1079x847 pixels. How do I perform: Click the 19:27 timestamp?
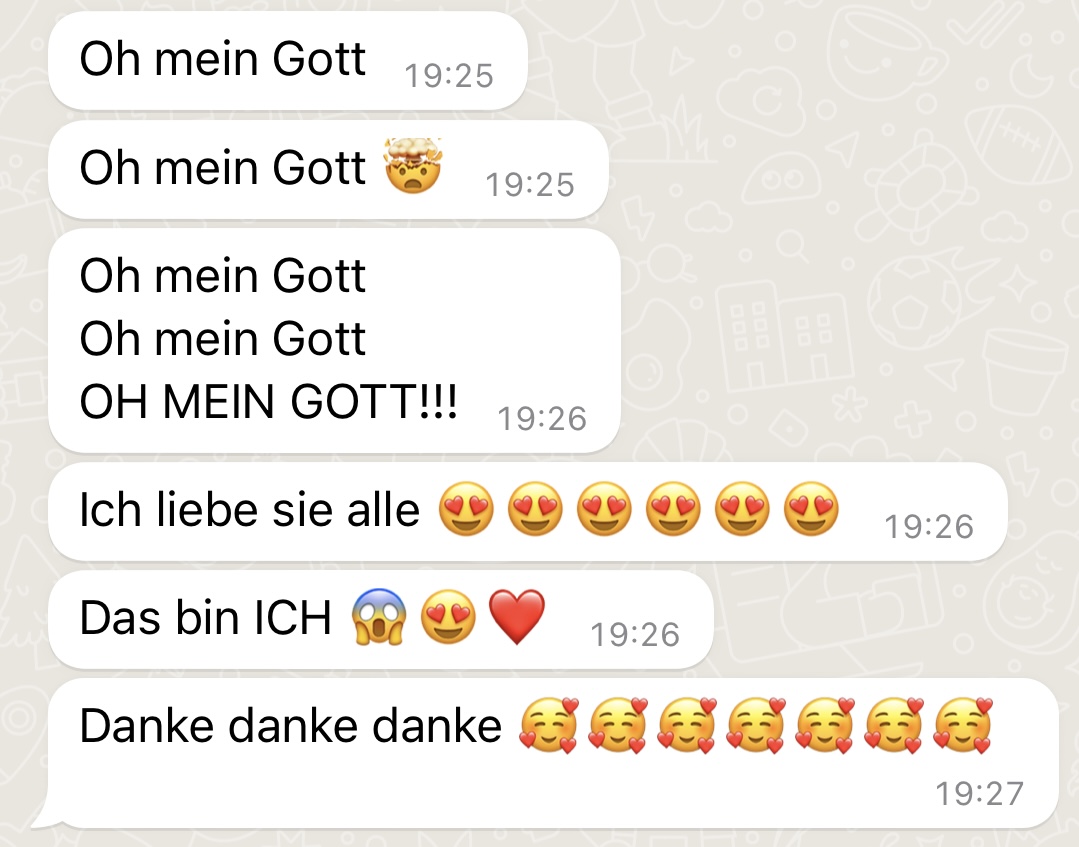[x=979, y=793]
